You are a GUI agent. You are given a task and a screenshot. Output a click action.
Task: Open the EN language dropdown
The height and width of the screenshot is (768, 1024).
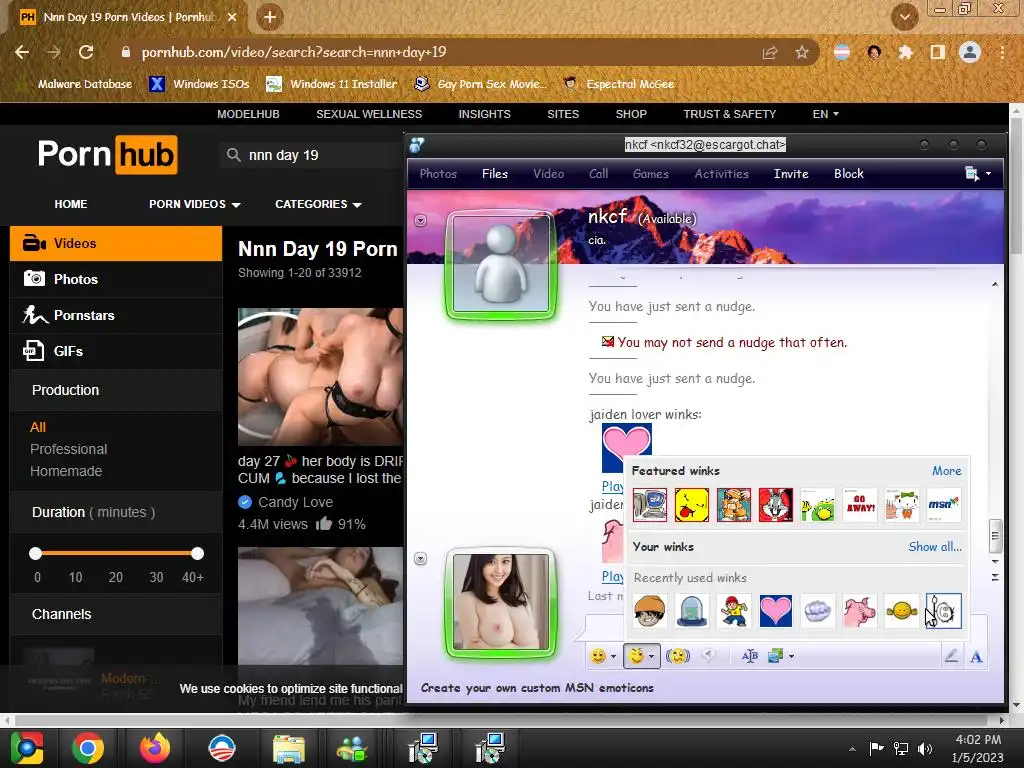[x=825, y=114]
